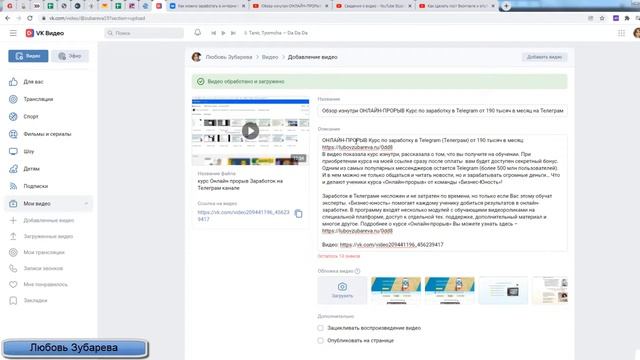Skip to the previous track in the header player

pyautogui.click(x=213, y=33)
